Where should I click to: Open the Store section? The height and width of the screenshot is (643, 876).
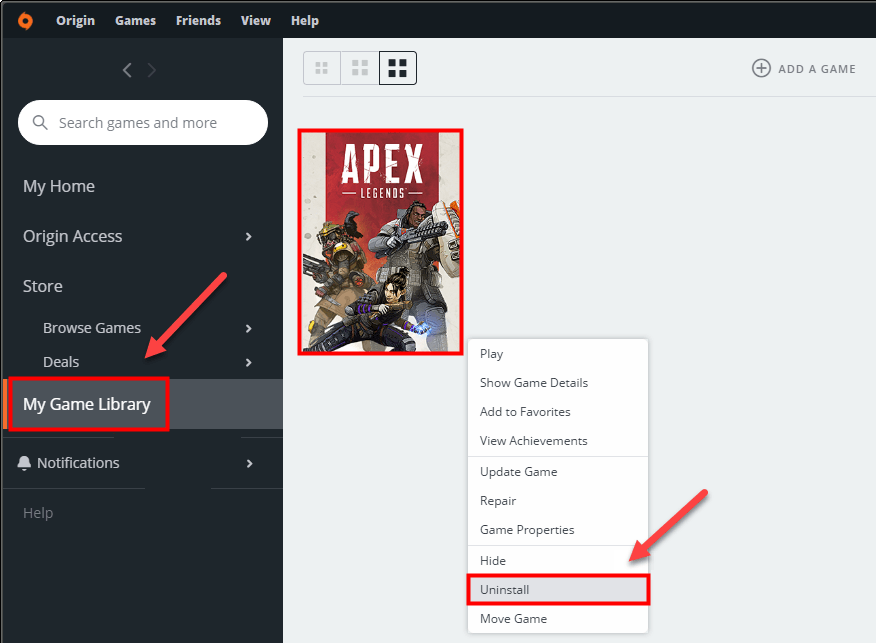point(42,286)
